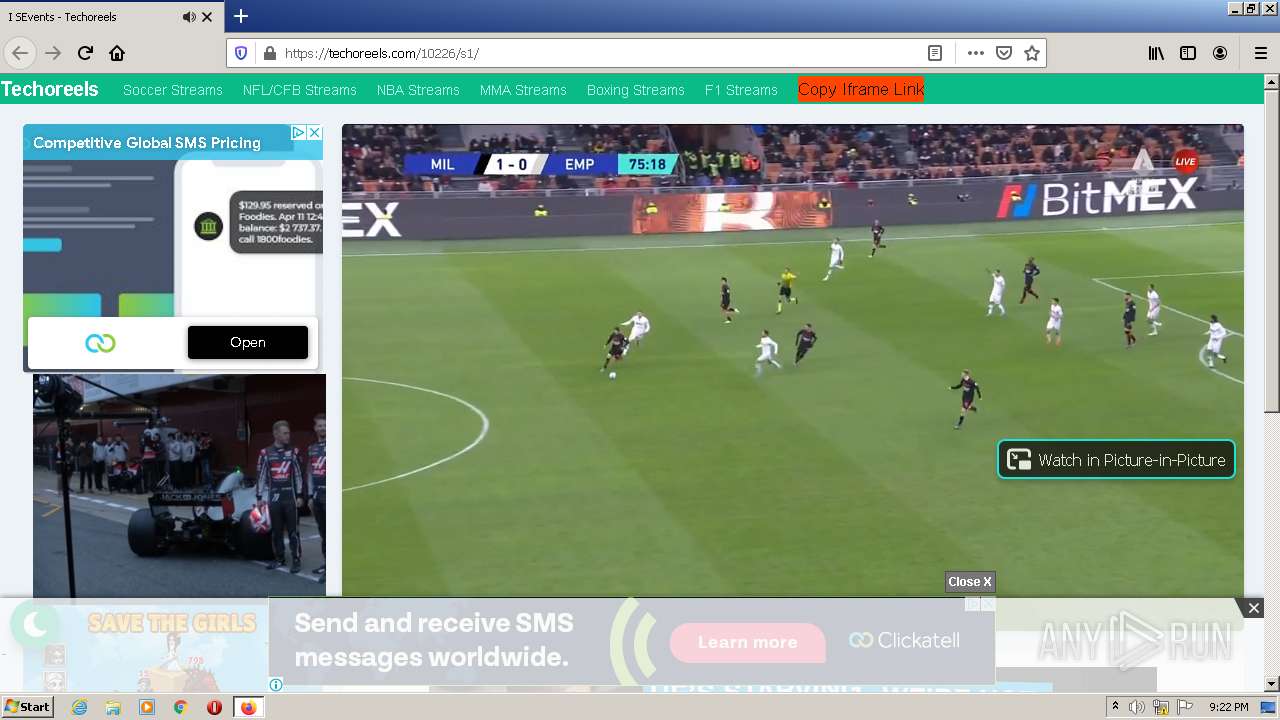This screenshot has width=1280, height=720.
Task: Click the Competitive Global SMS Pricing headline
Action: 147,143
